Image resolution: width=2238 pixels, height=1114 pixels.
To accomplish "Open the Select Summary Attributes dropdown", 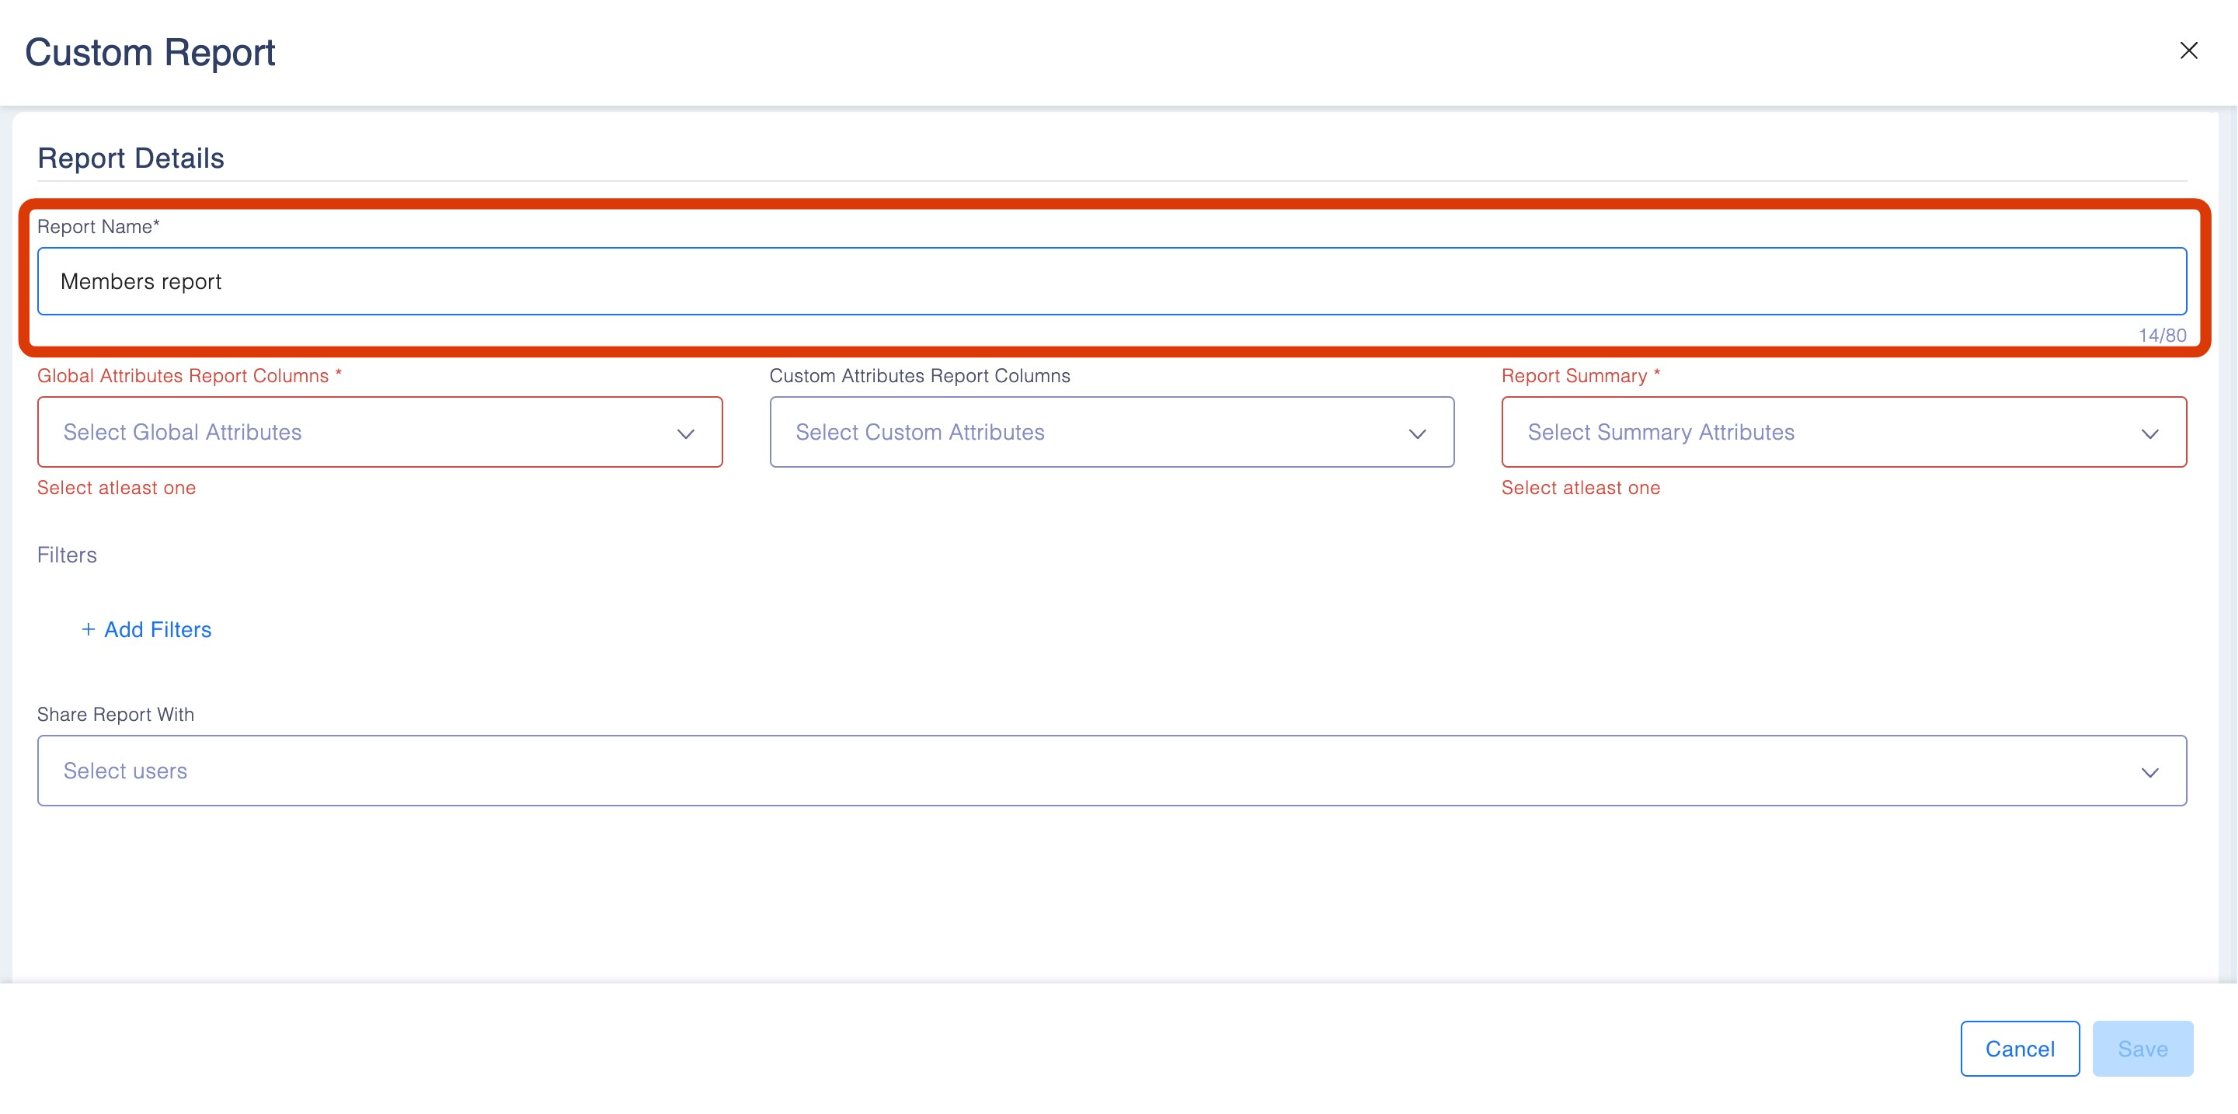I will pyautogui.click(x=1820, y=432).
